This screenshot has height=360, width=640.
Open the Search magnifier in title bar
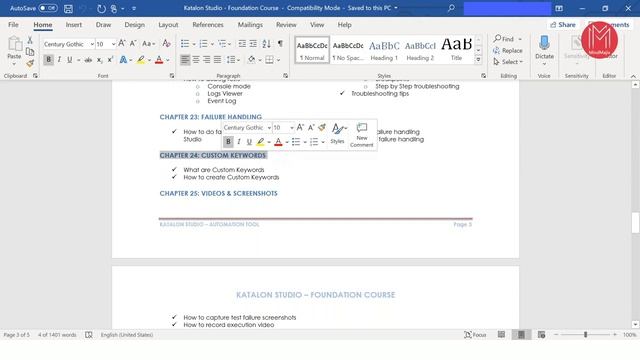[451, 8]
